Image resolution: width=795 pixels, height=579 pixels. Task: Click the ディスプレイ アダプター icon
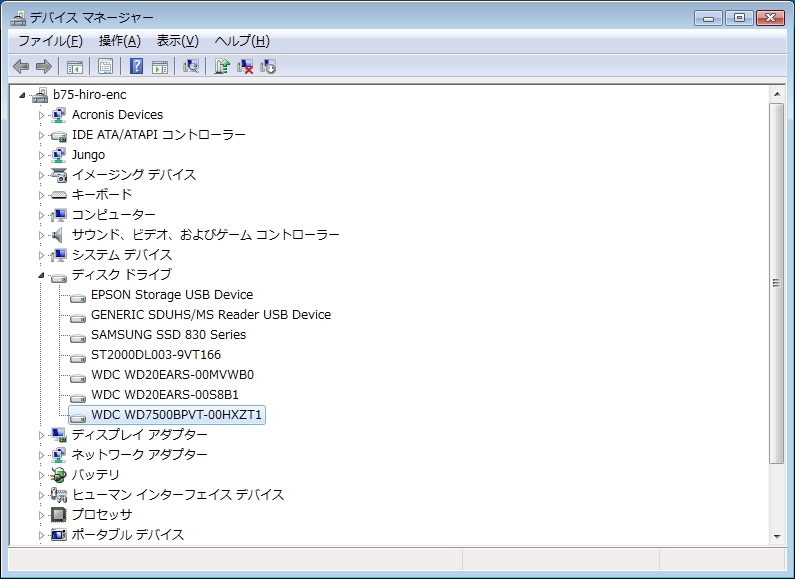click(x=59, y=435)
